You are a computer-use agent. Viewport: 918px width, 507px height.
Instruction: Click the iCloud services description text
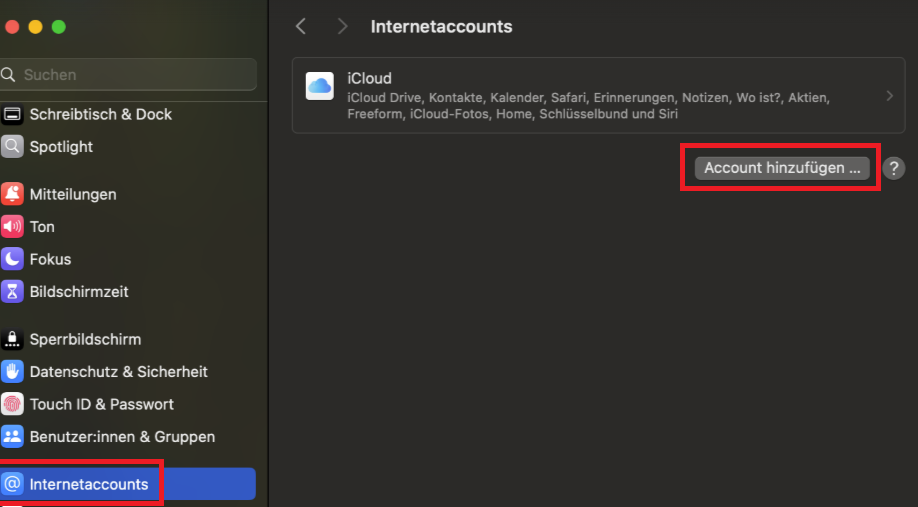(x=588, y=106)
